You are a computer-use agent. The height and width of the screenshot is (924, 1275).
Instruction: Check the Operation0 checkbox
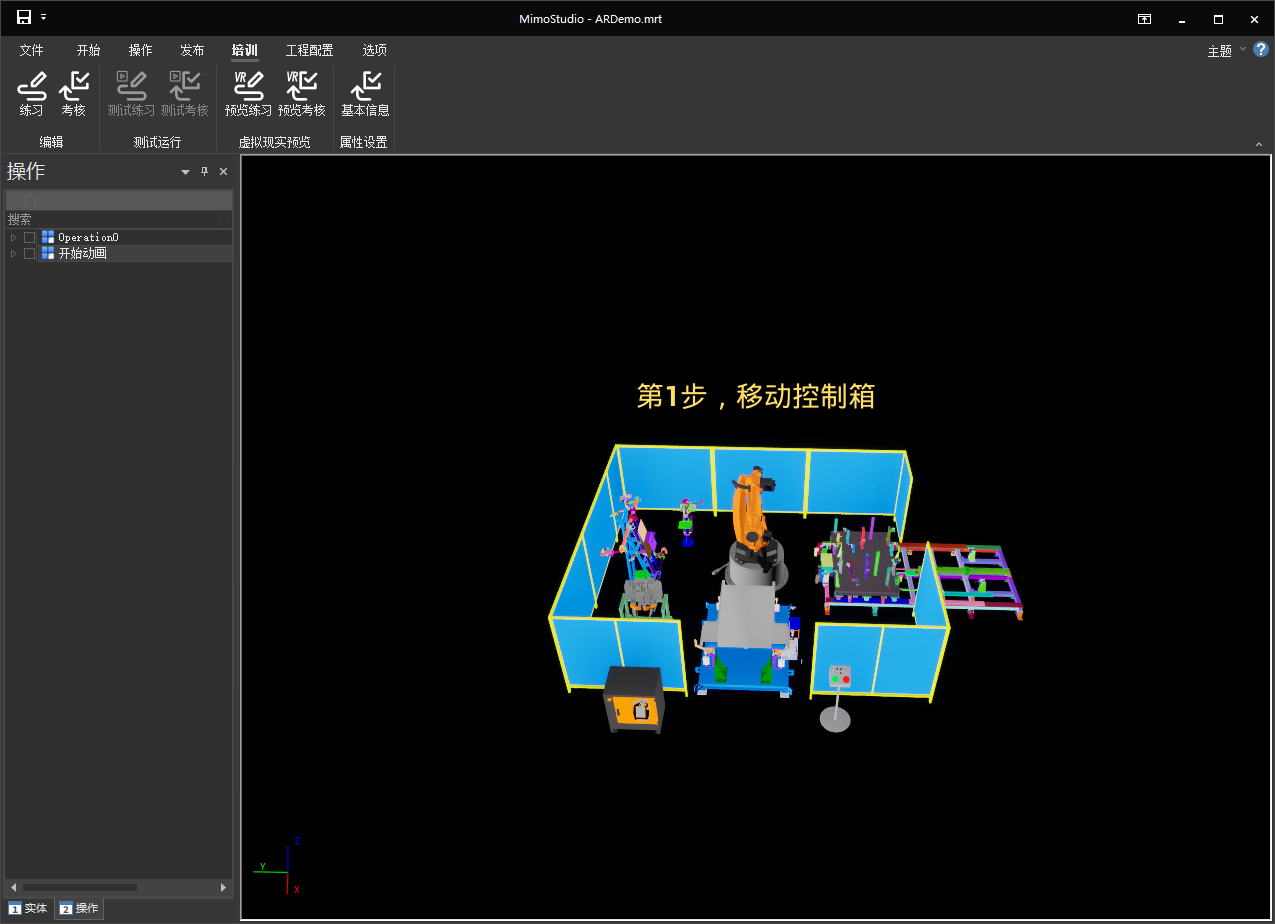[x=30, y=238]
